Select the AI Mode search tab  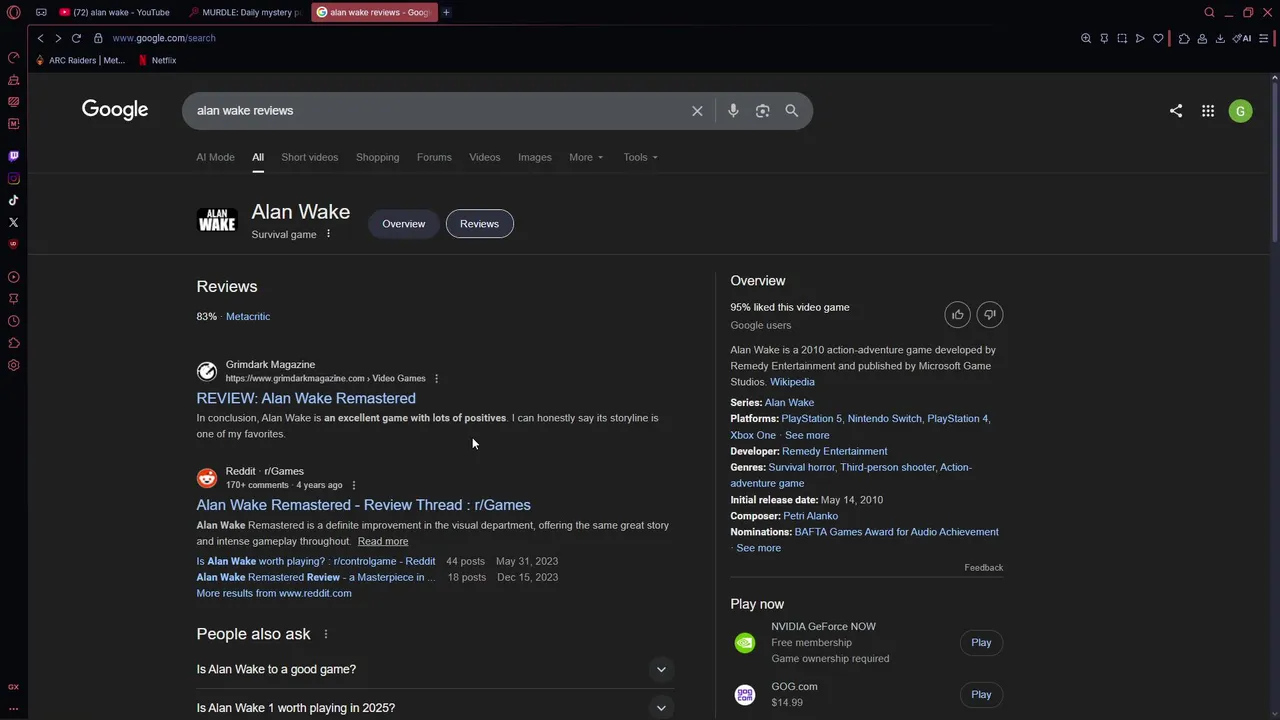(215, 157)
